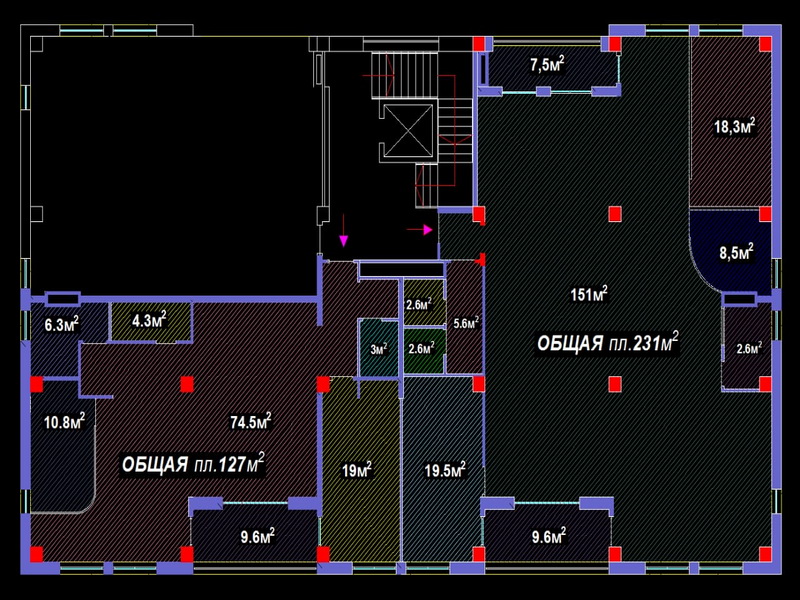This screenshot has height=600, width=800.
Task: Click the 19.5м² room label
Action: (x=445, y=470)
